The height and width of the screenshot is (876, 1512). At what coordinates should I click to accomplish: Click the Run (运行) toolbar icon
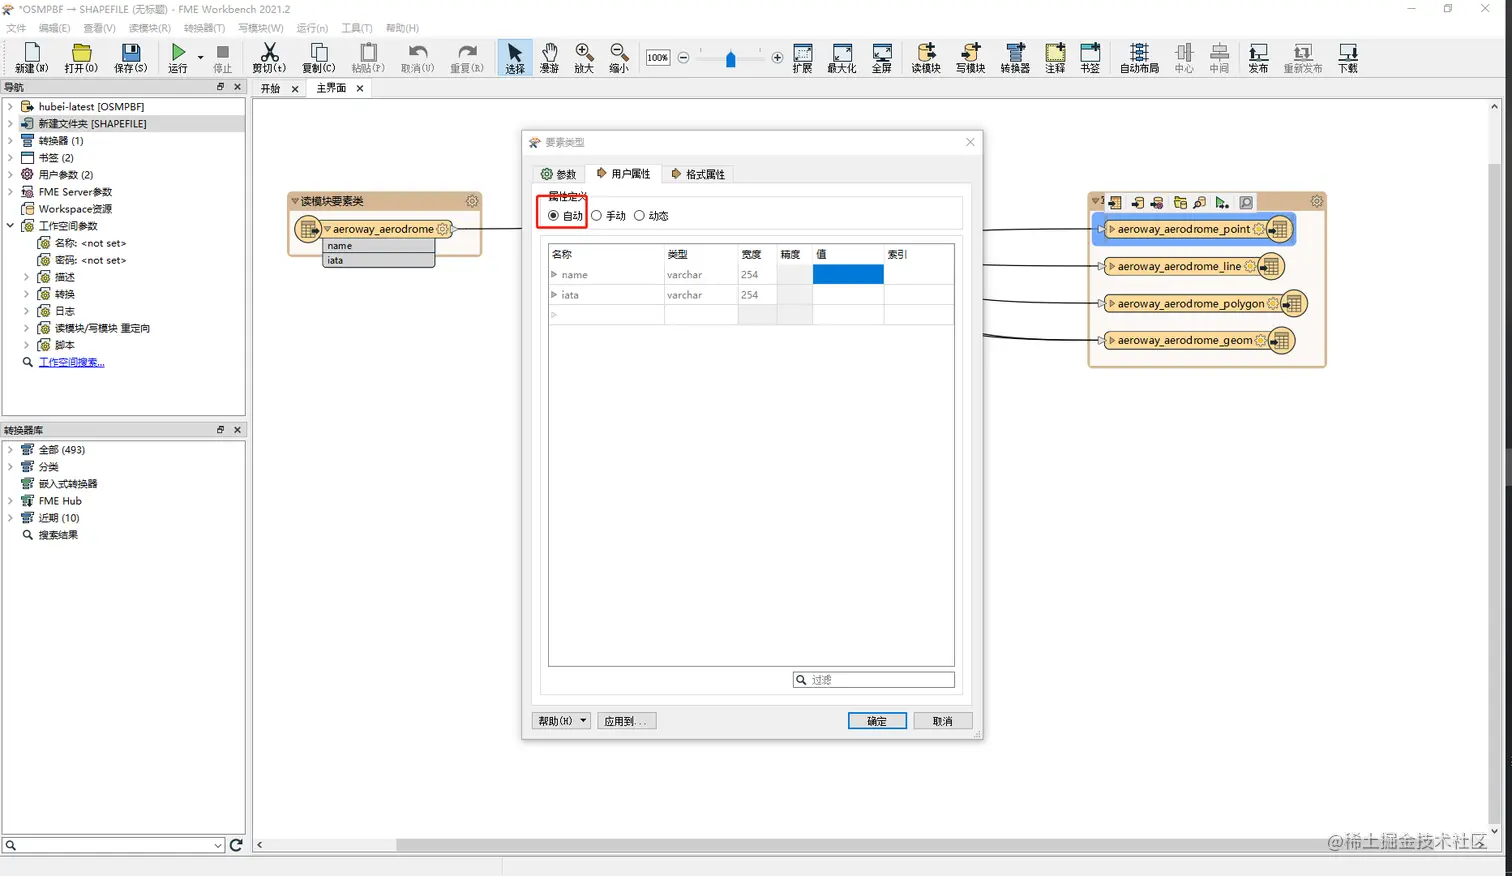click(x=178, y=58)
